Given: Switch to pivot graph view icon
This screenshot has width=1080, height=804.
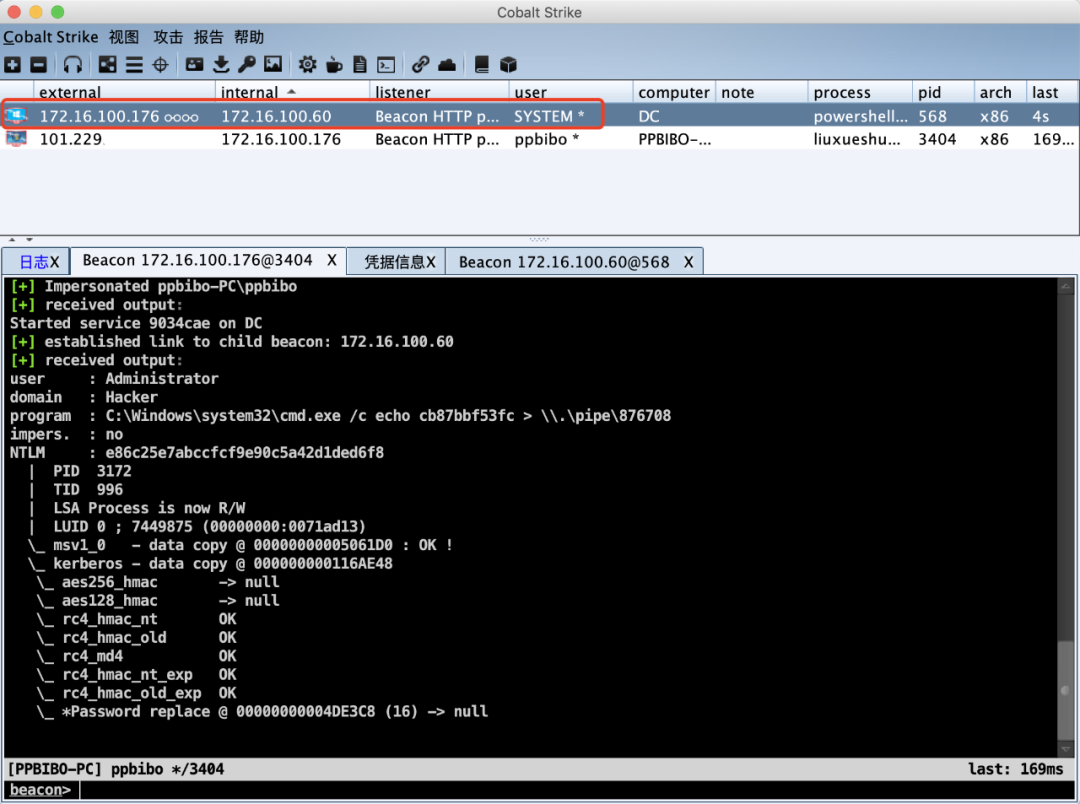Looking at the screenshot, I should 107,65.
